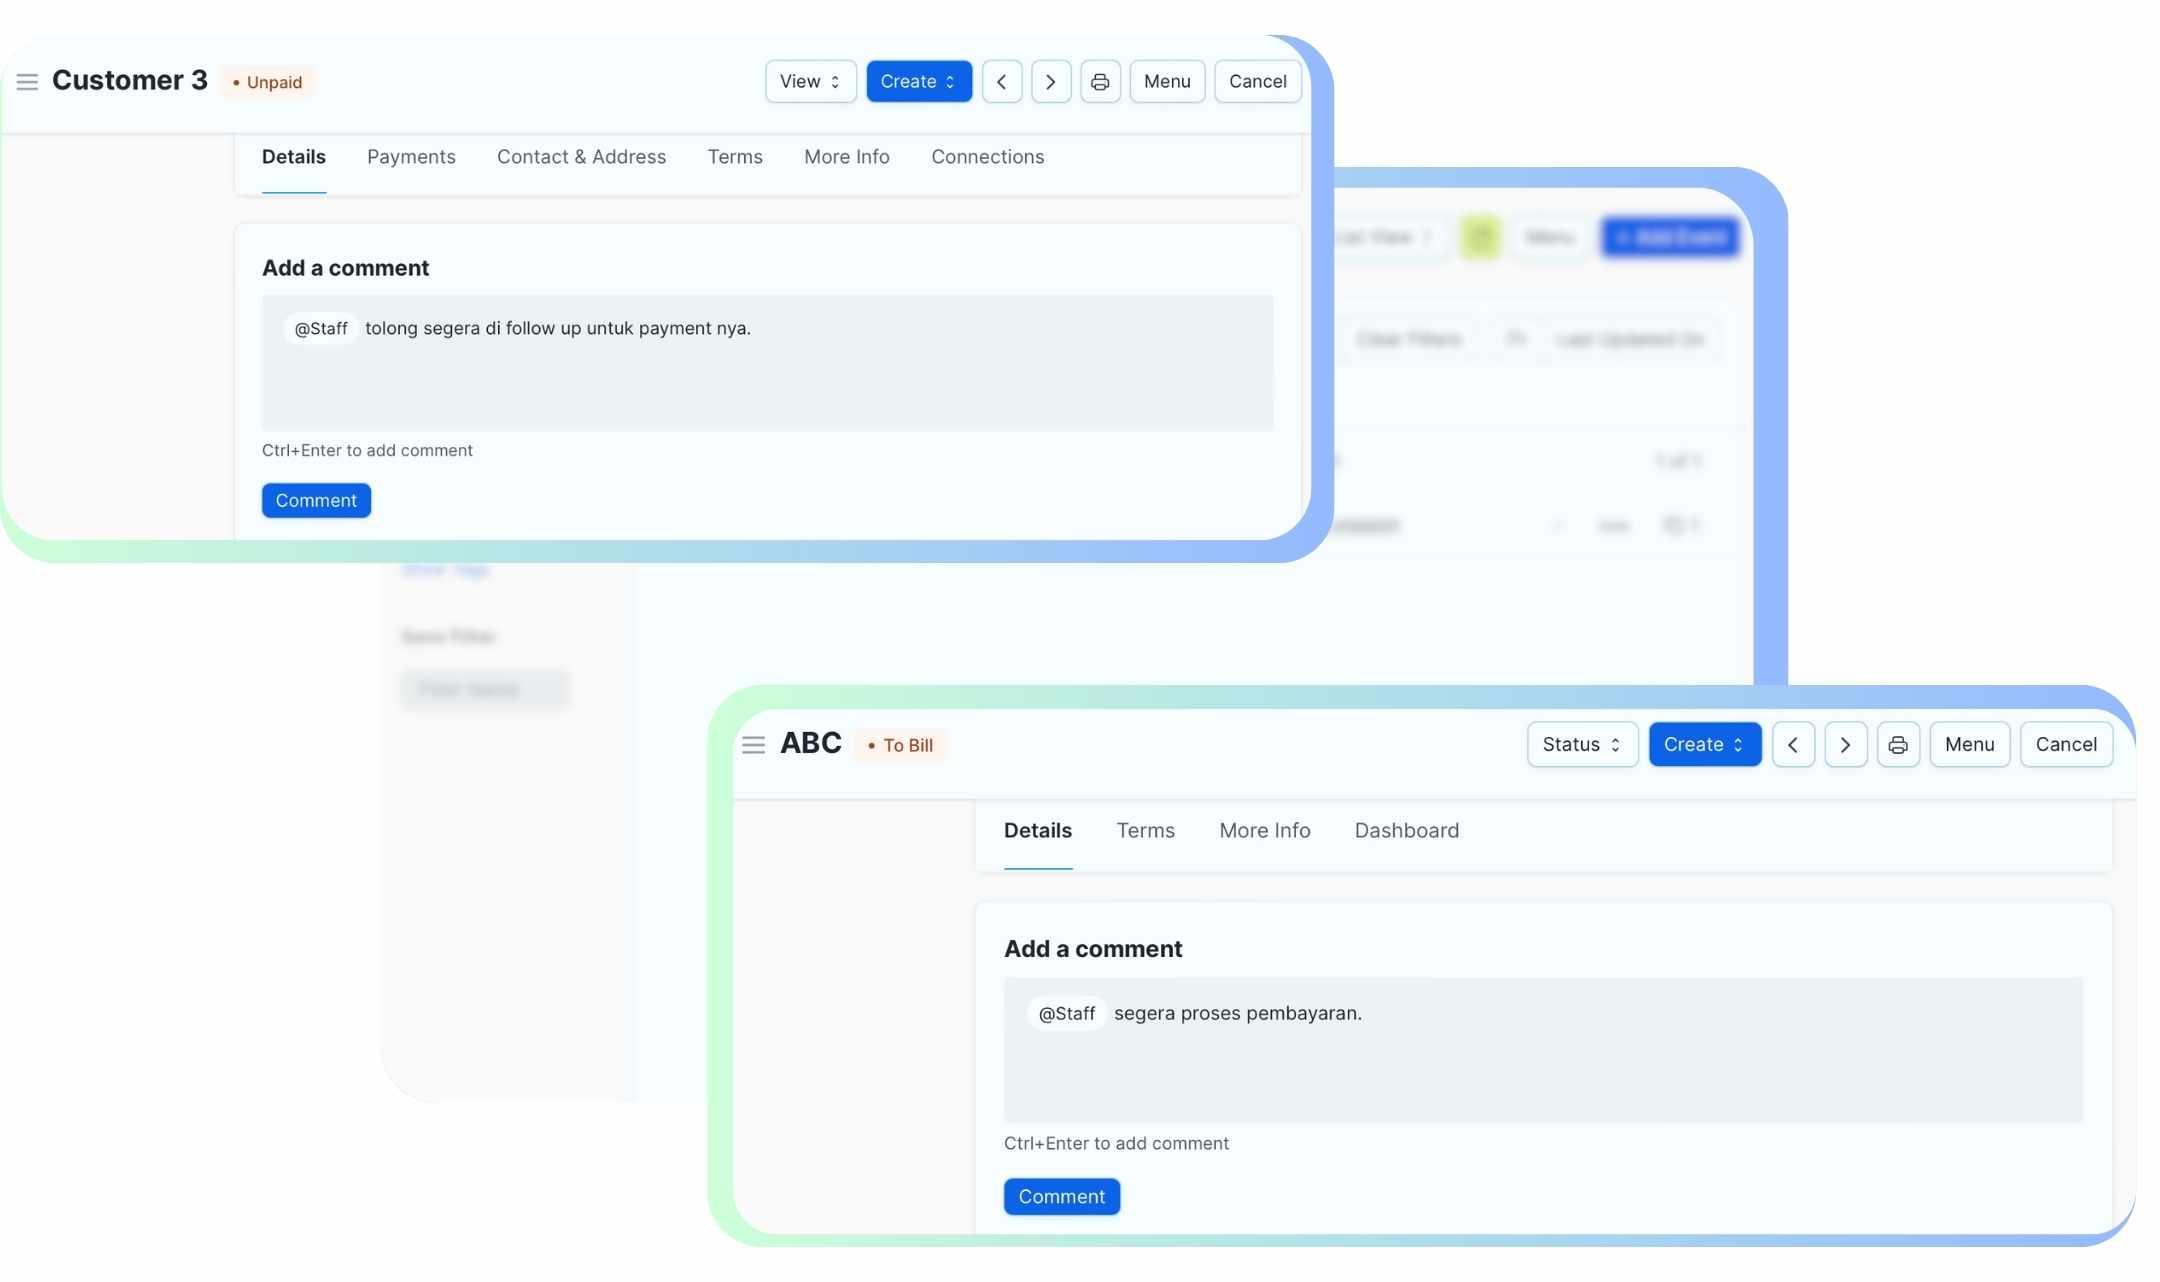Switch to the Connections tab
The image size is (2160, 1282).
tap(987, 157)
